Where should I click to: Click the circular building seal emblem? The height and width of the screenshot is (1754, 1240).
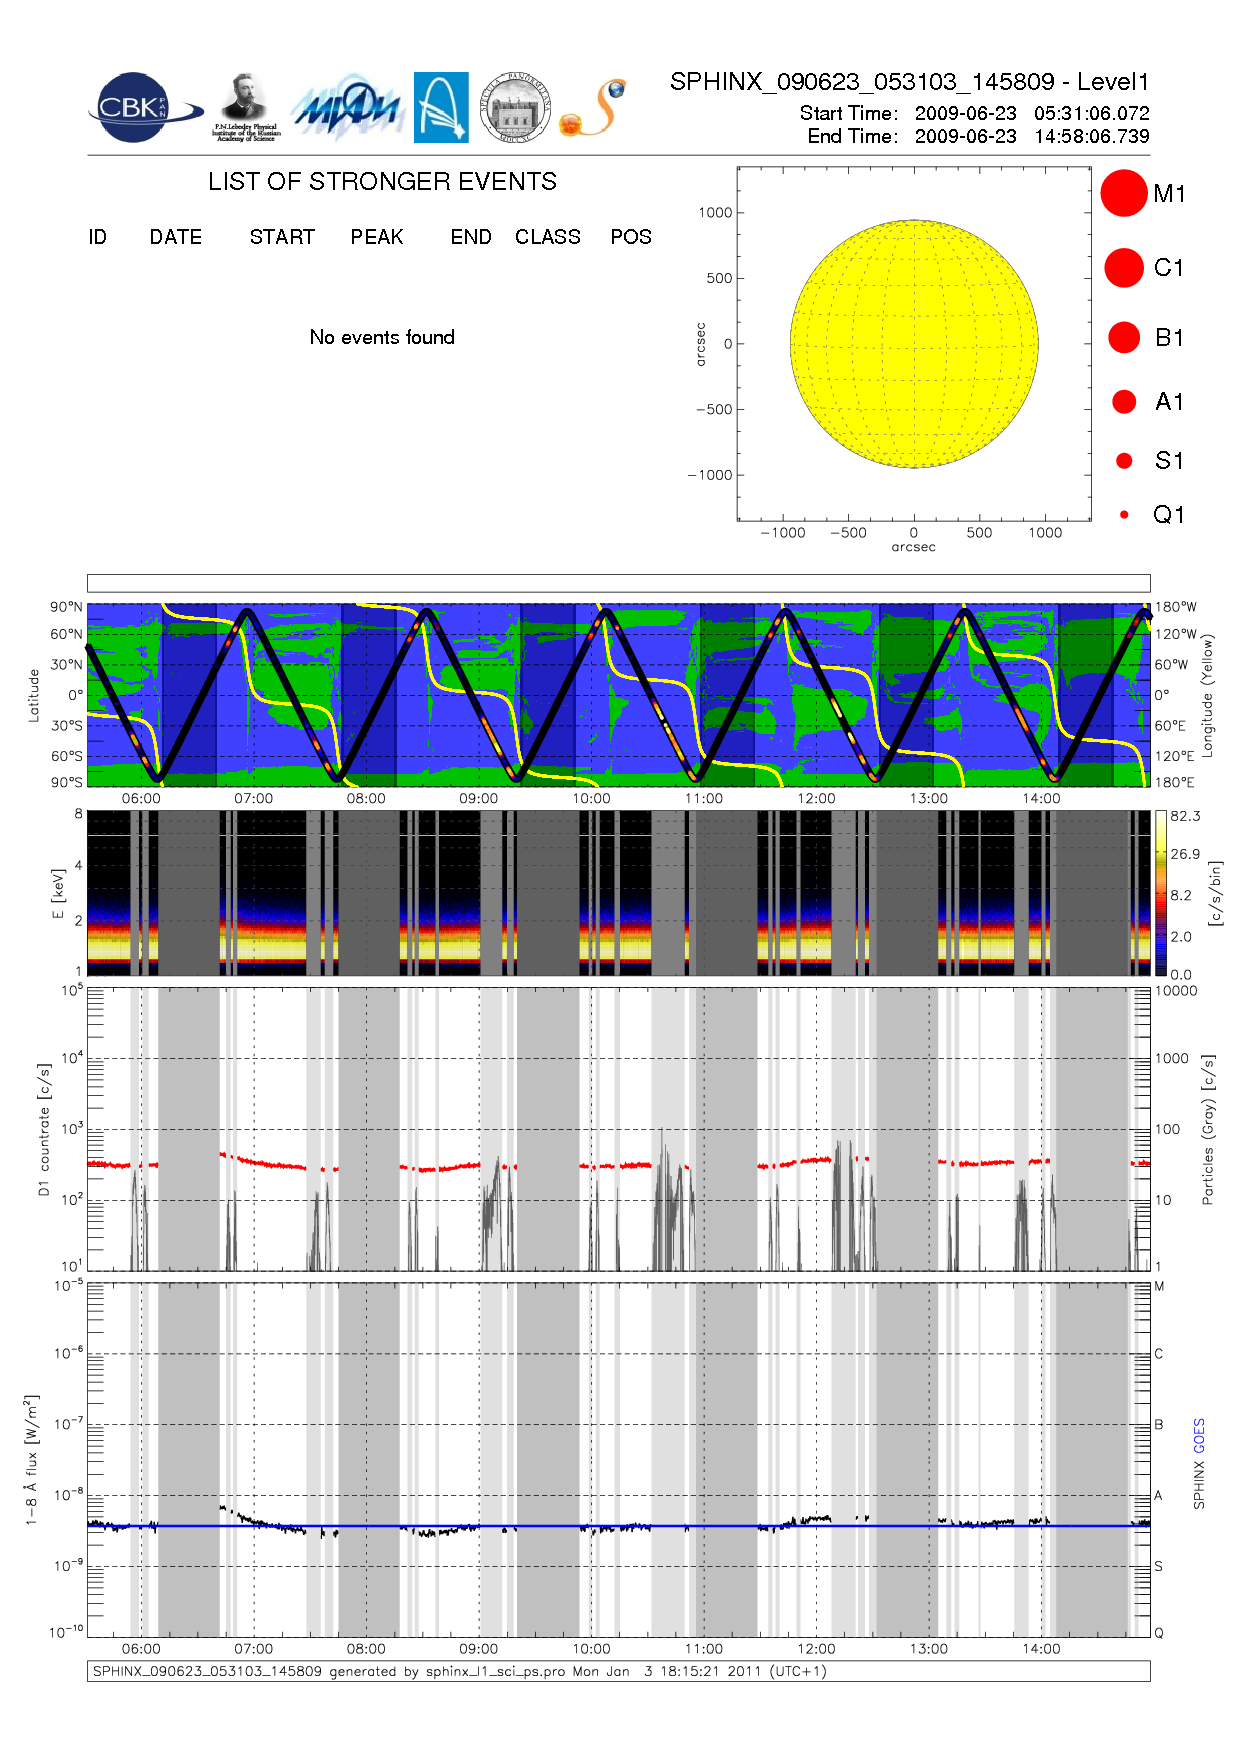515,108
